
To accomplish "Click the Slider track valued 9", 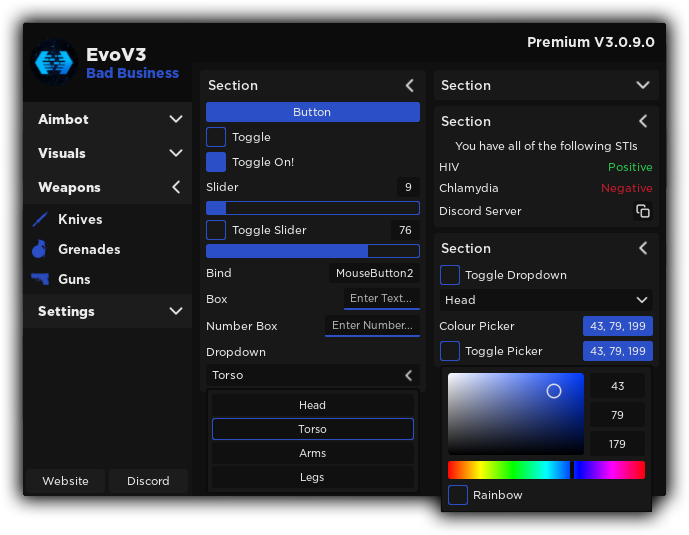I will click(x=313, y=208).
